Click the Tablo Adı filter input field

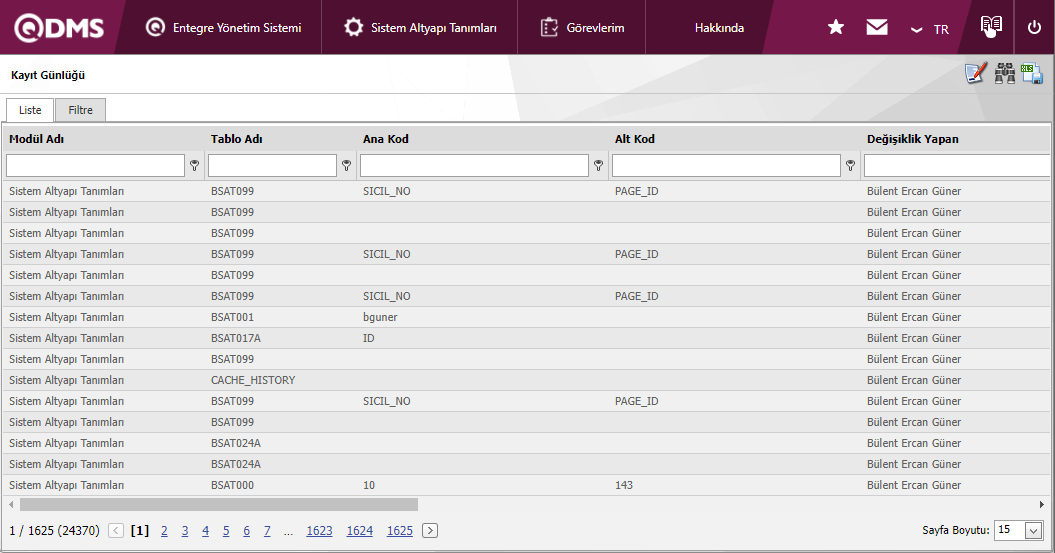[x=272, y=166]
